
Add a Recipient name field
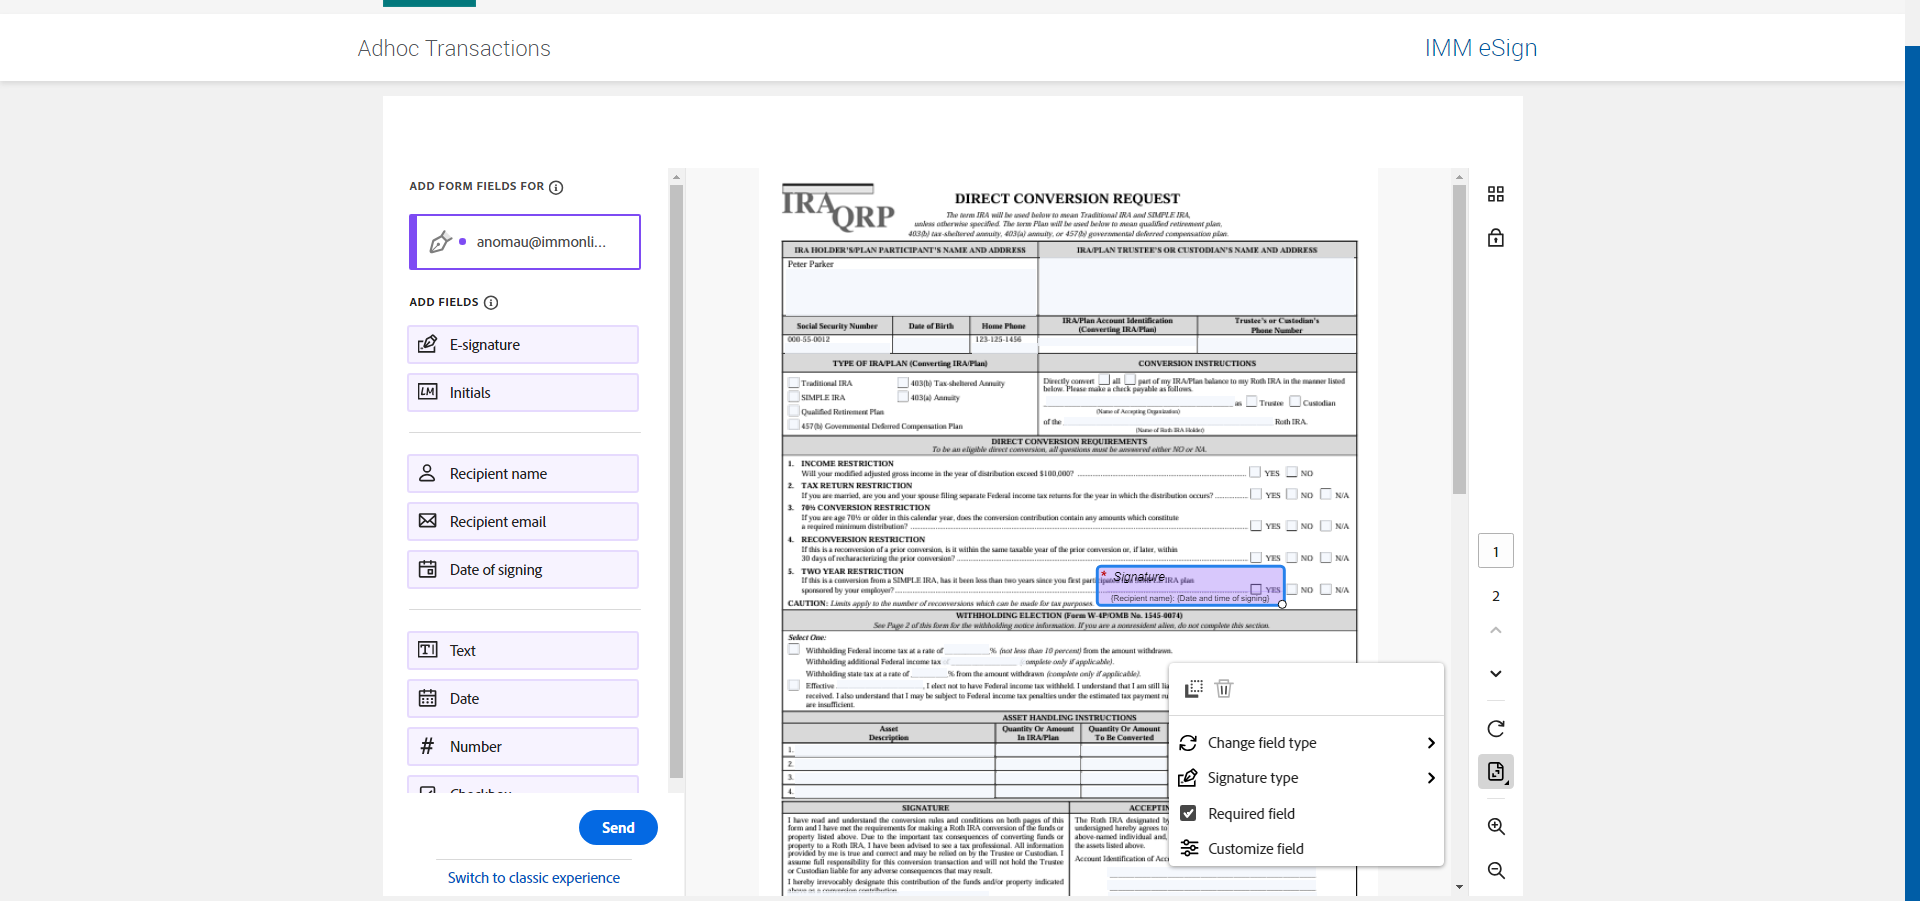[523, 474]
